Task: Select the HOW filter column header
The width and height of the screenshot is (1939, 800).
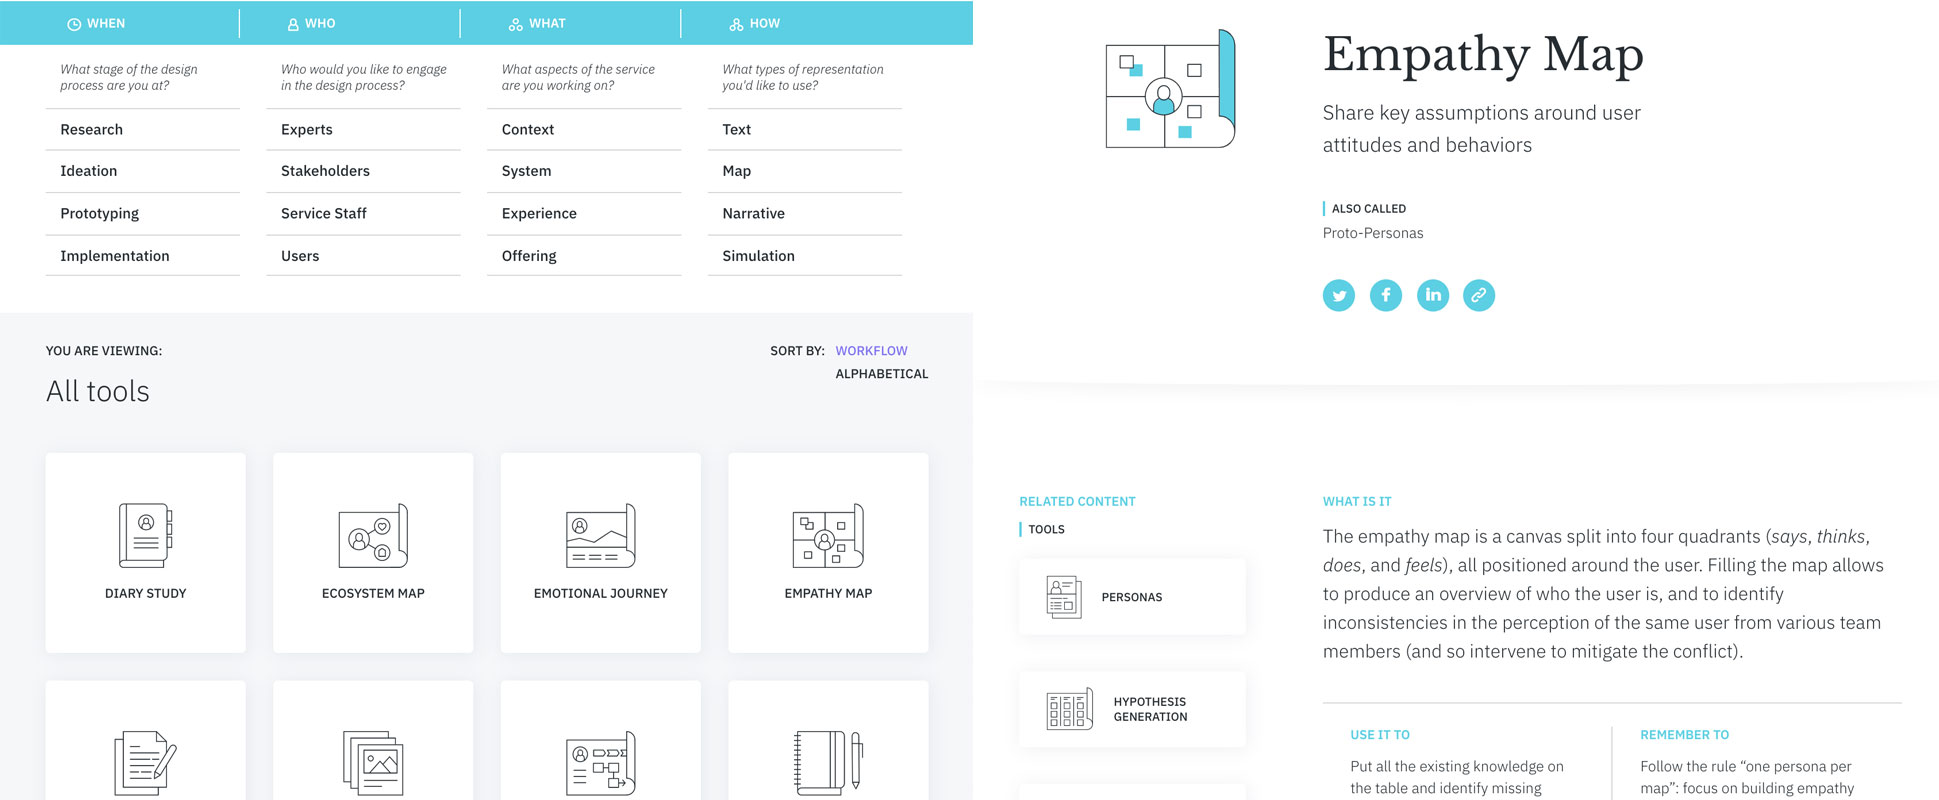Action: click(x=755, y=23)
